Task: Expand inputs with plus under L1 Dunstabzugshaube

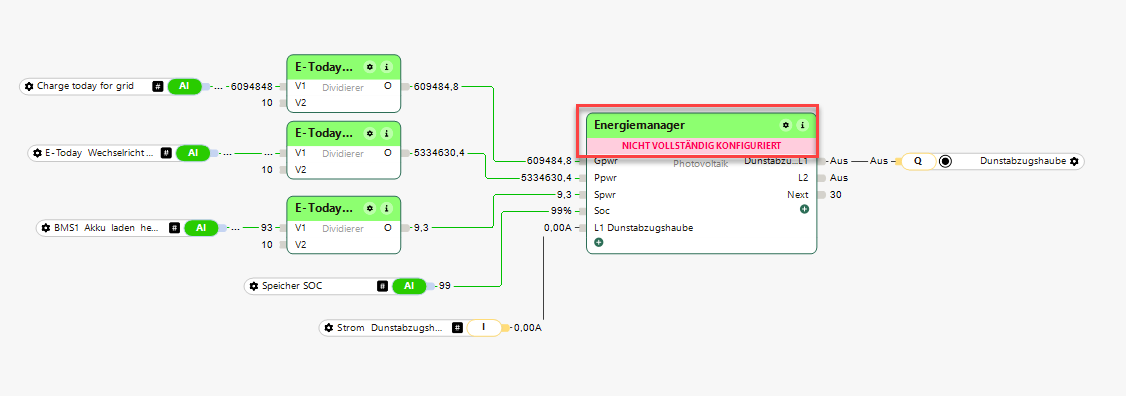Action: (x=598, y=243)
